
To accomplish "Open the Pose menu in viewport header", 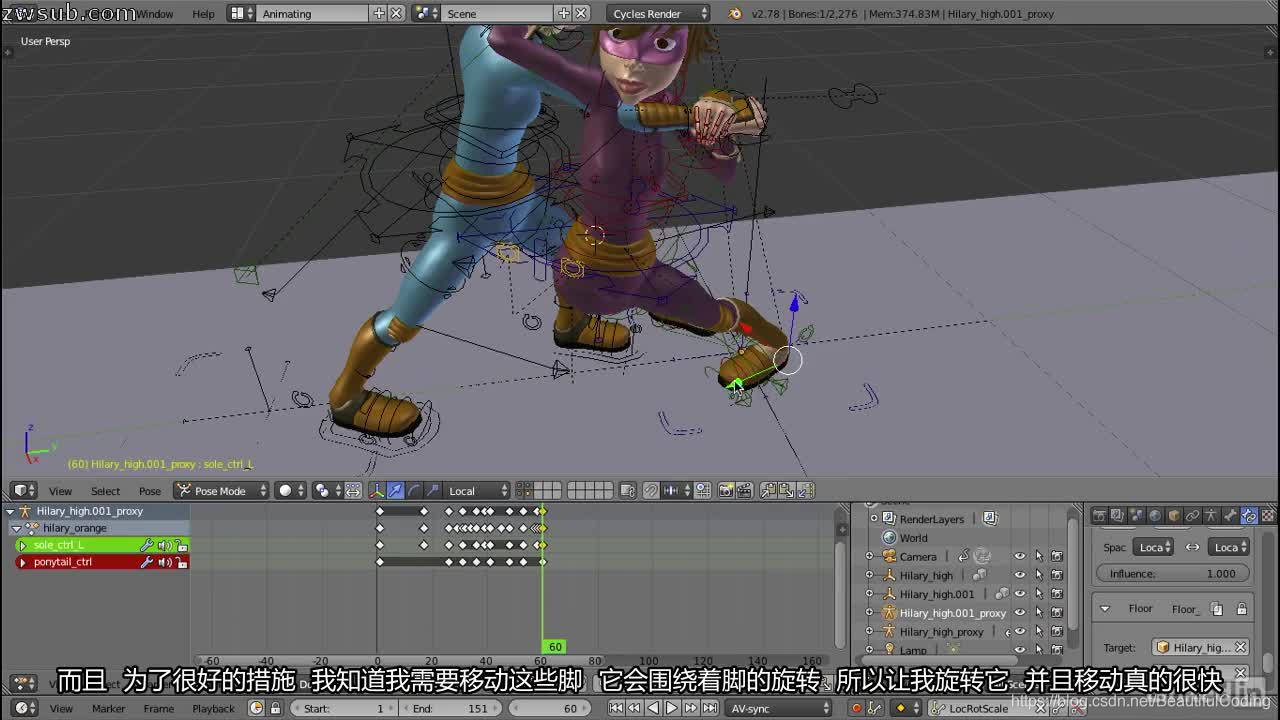I will click(150, 491).
